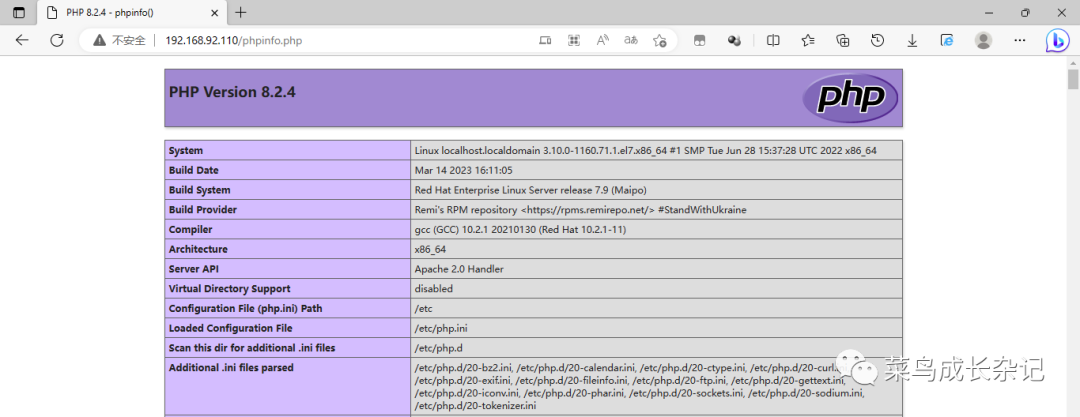
Task: Add this page to favorites
Action: [660, 41]
